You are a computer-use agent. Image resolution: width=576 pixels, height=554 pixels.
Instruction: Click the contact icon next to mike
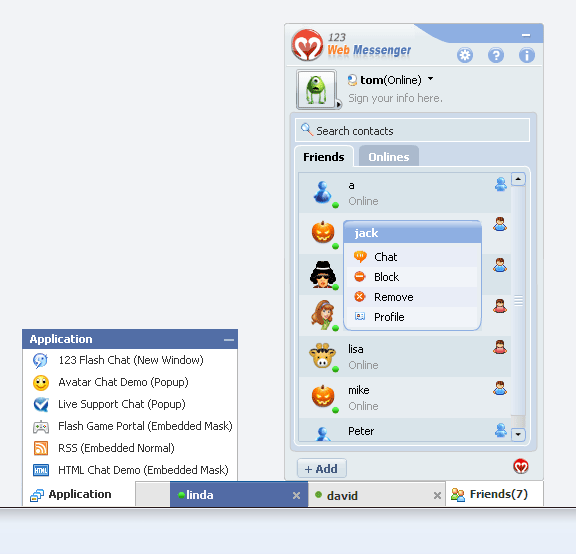pyautogui.click(x=500, y=388)
